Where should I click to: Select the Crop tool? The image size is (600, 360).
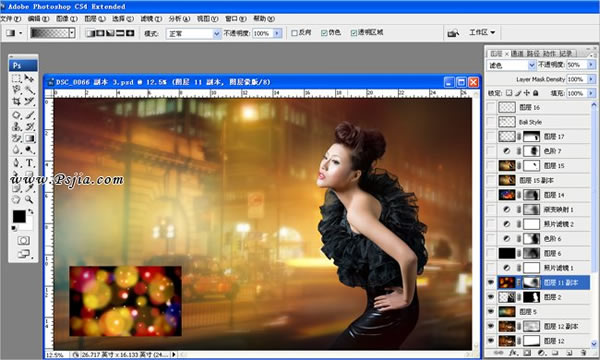(16, 101)
